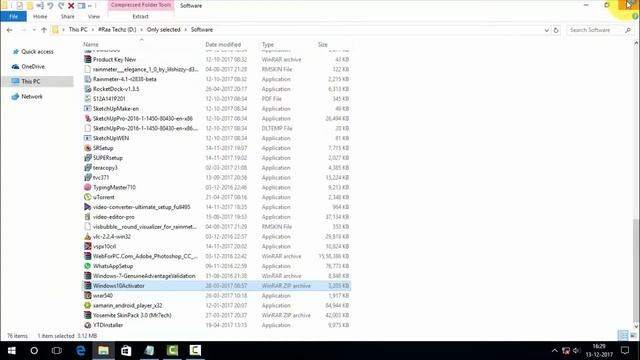Switch to large icons view layout
Viewport: 640px width, 360px height.
633,336
